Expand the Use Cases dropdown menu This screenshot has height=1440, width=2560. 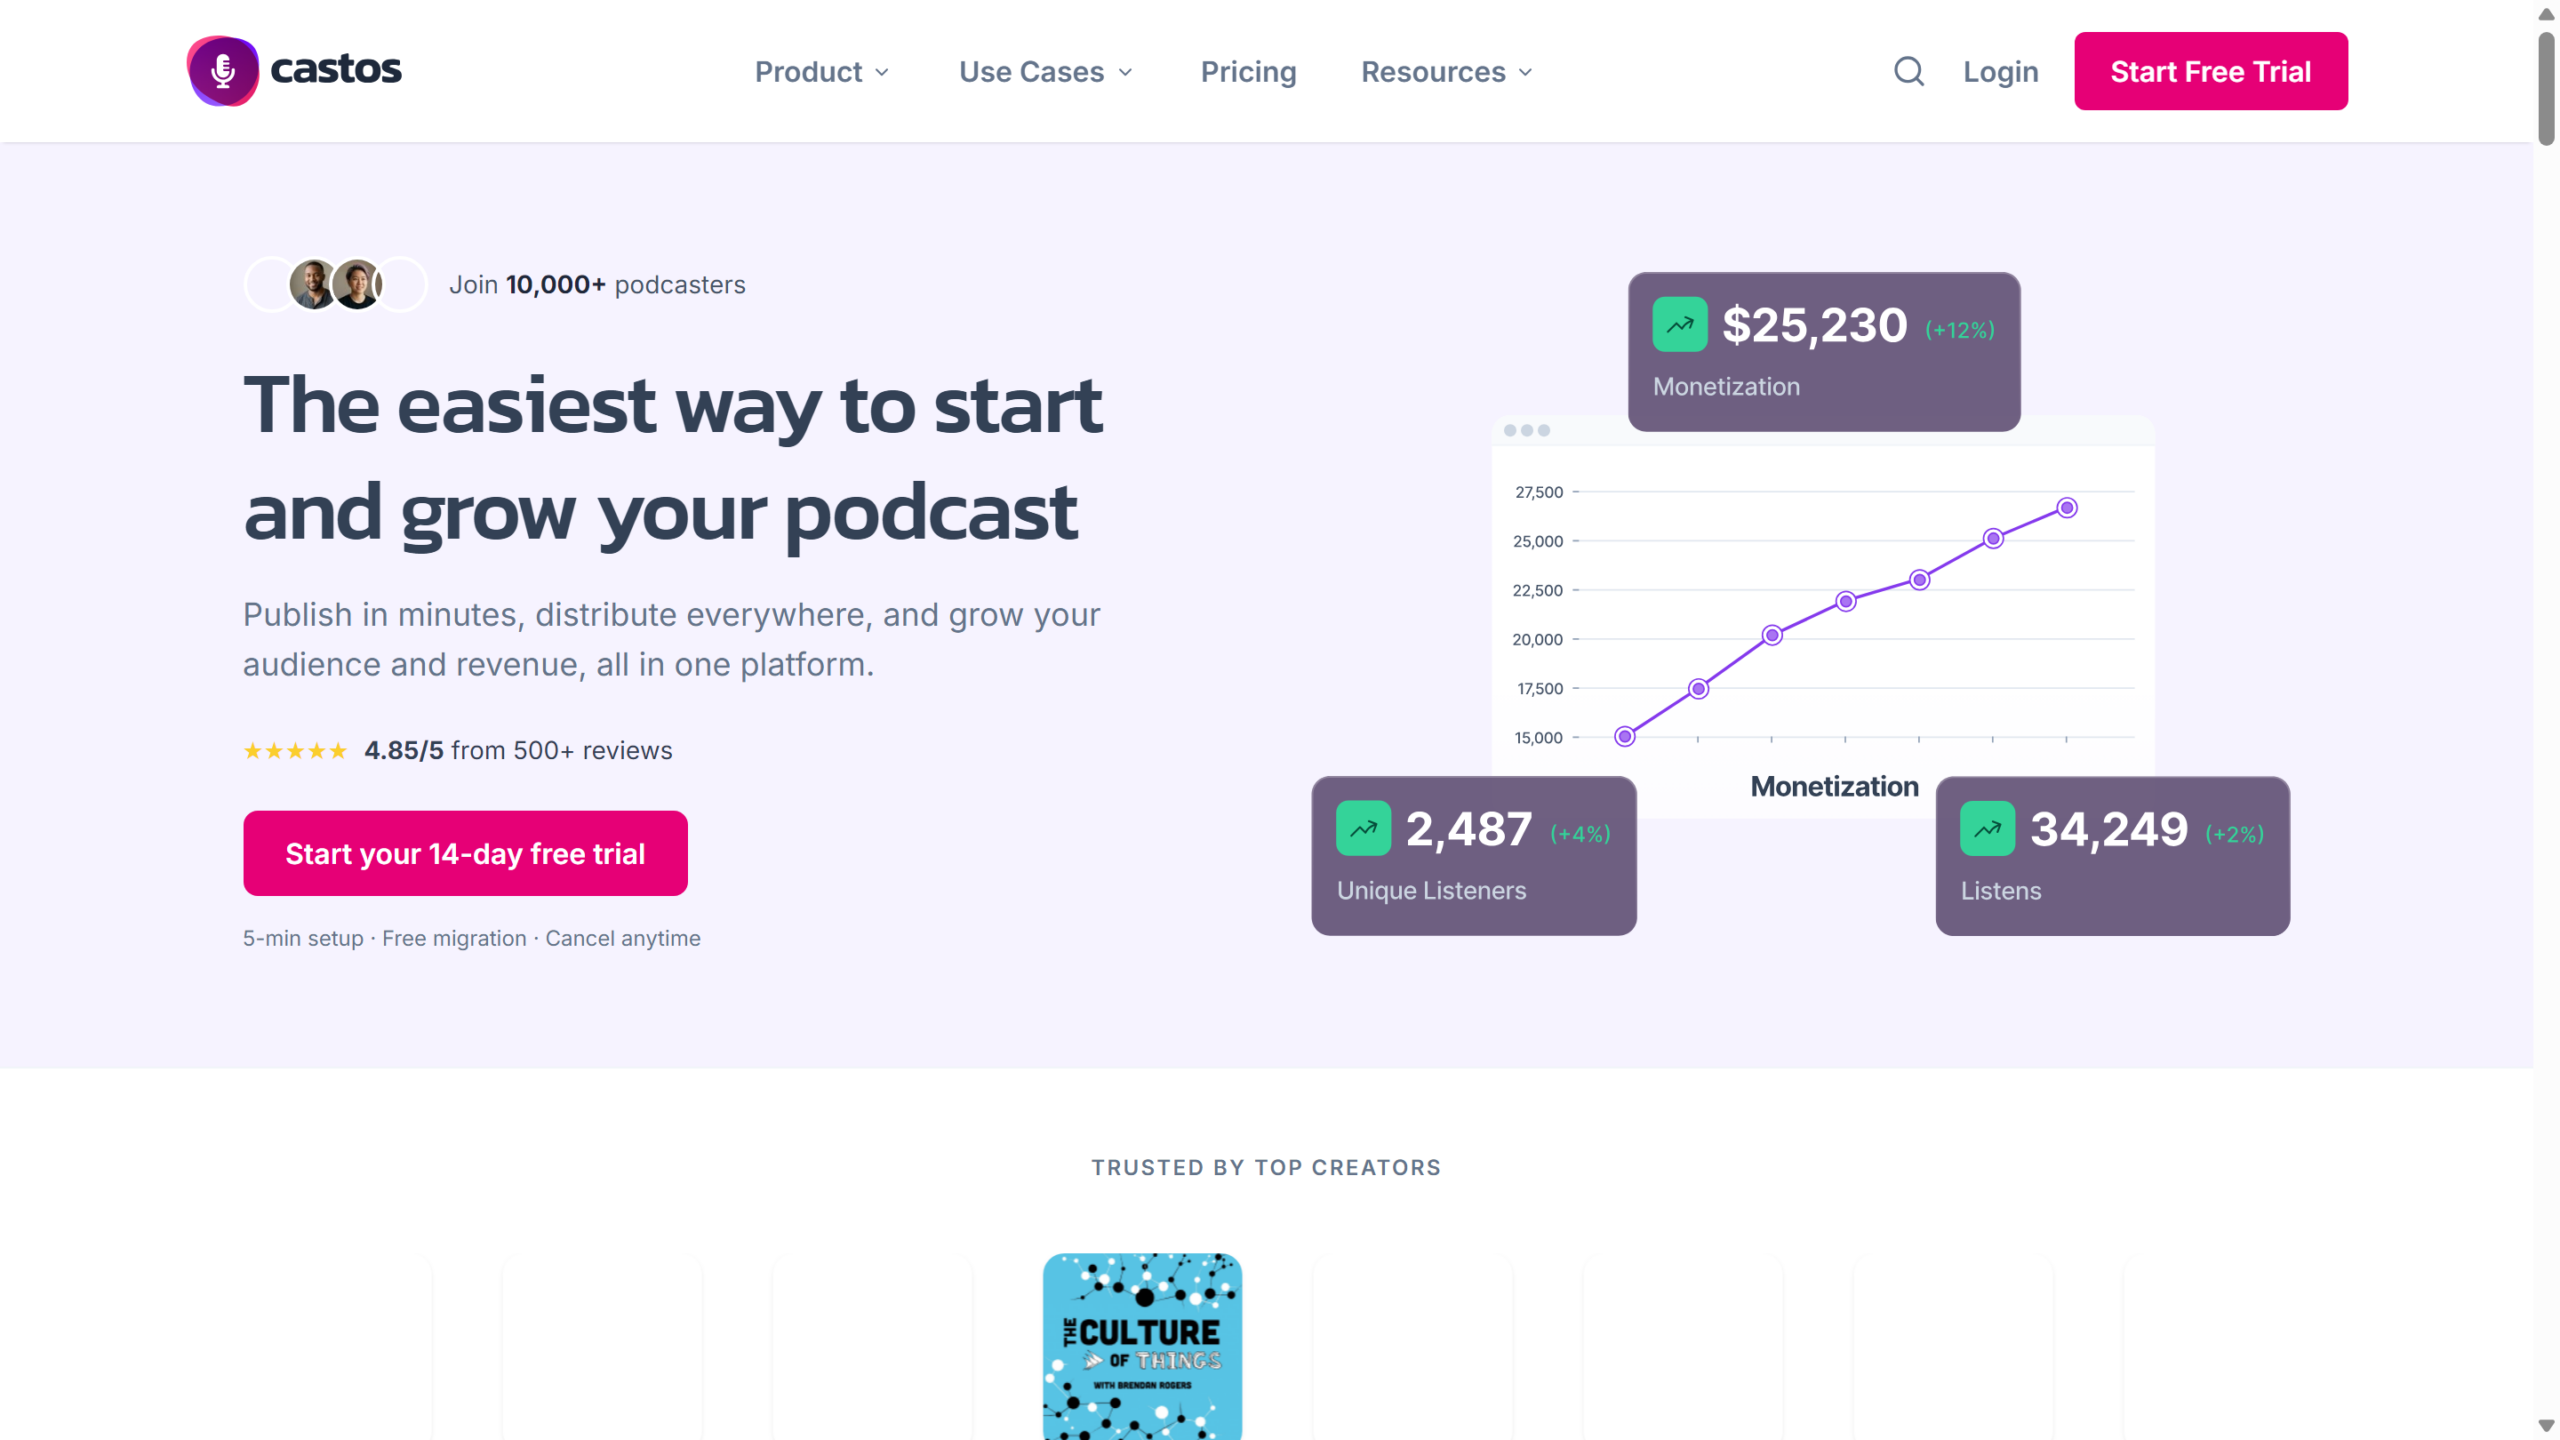point(1046,72)
